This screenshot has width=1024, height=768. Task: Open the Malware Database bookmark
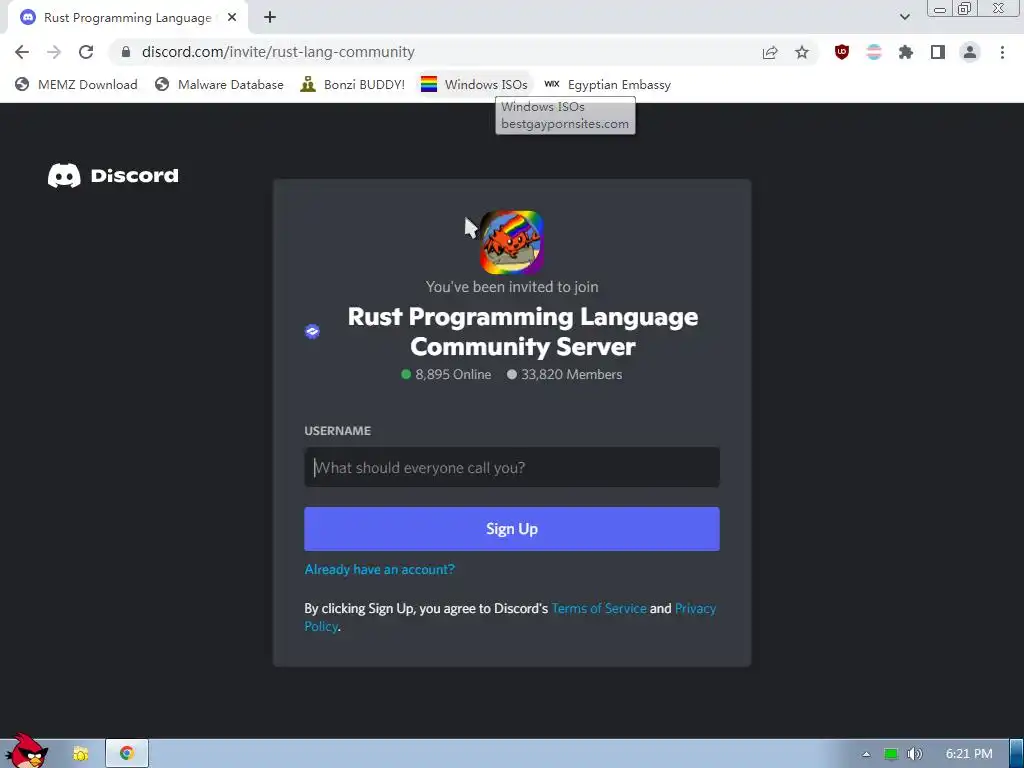[219, 85]
